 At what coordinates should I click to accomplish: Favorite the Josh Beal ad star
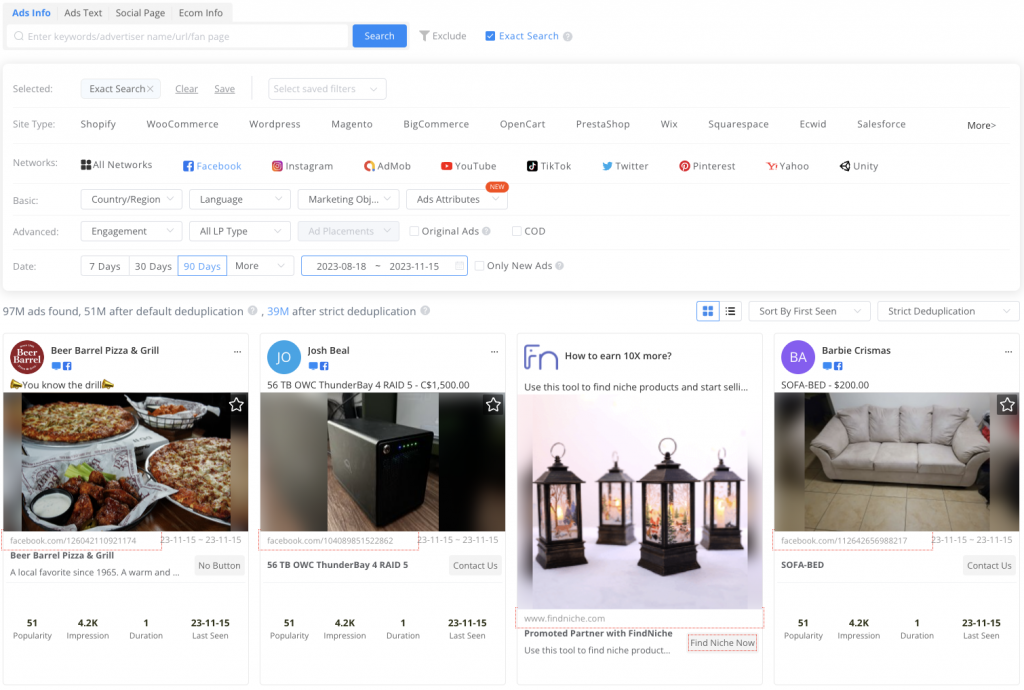493,405
